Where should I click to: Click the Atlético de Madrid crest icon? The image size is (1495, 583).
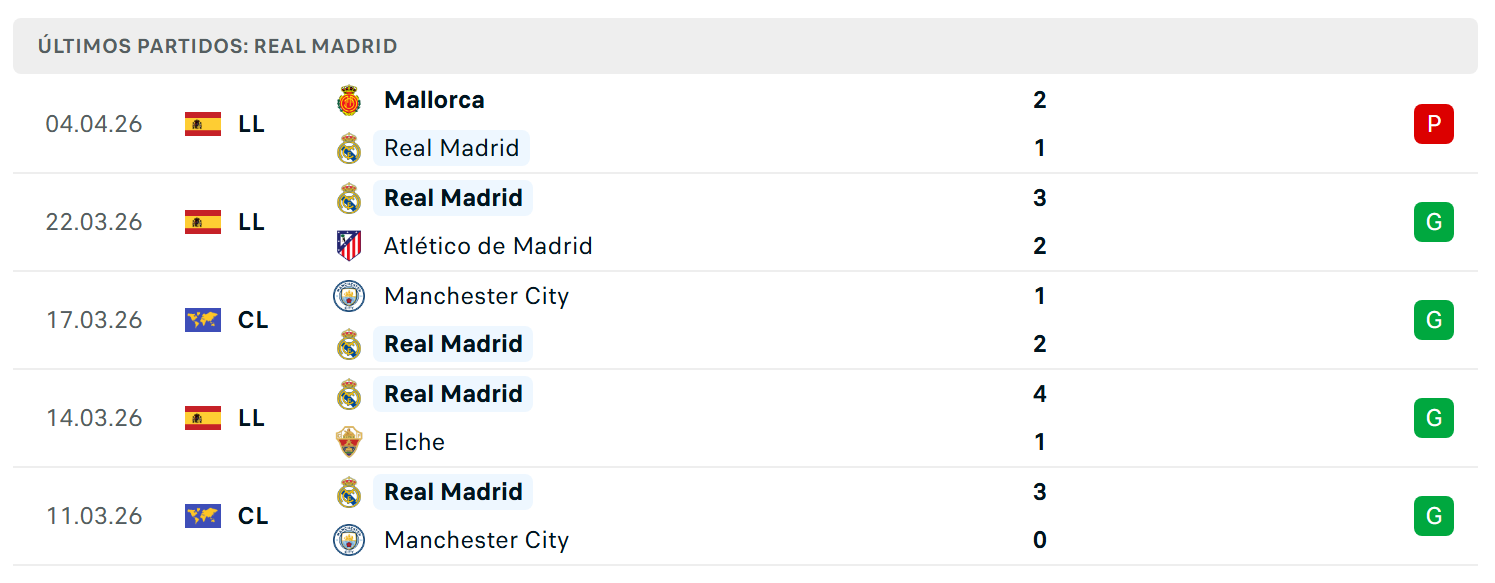pyautogui.click(x=348, y=246)
